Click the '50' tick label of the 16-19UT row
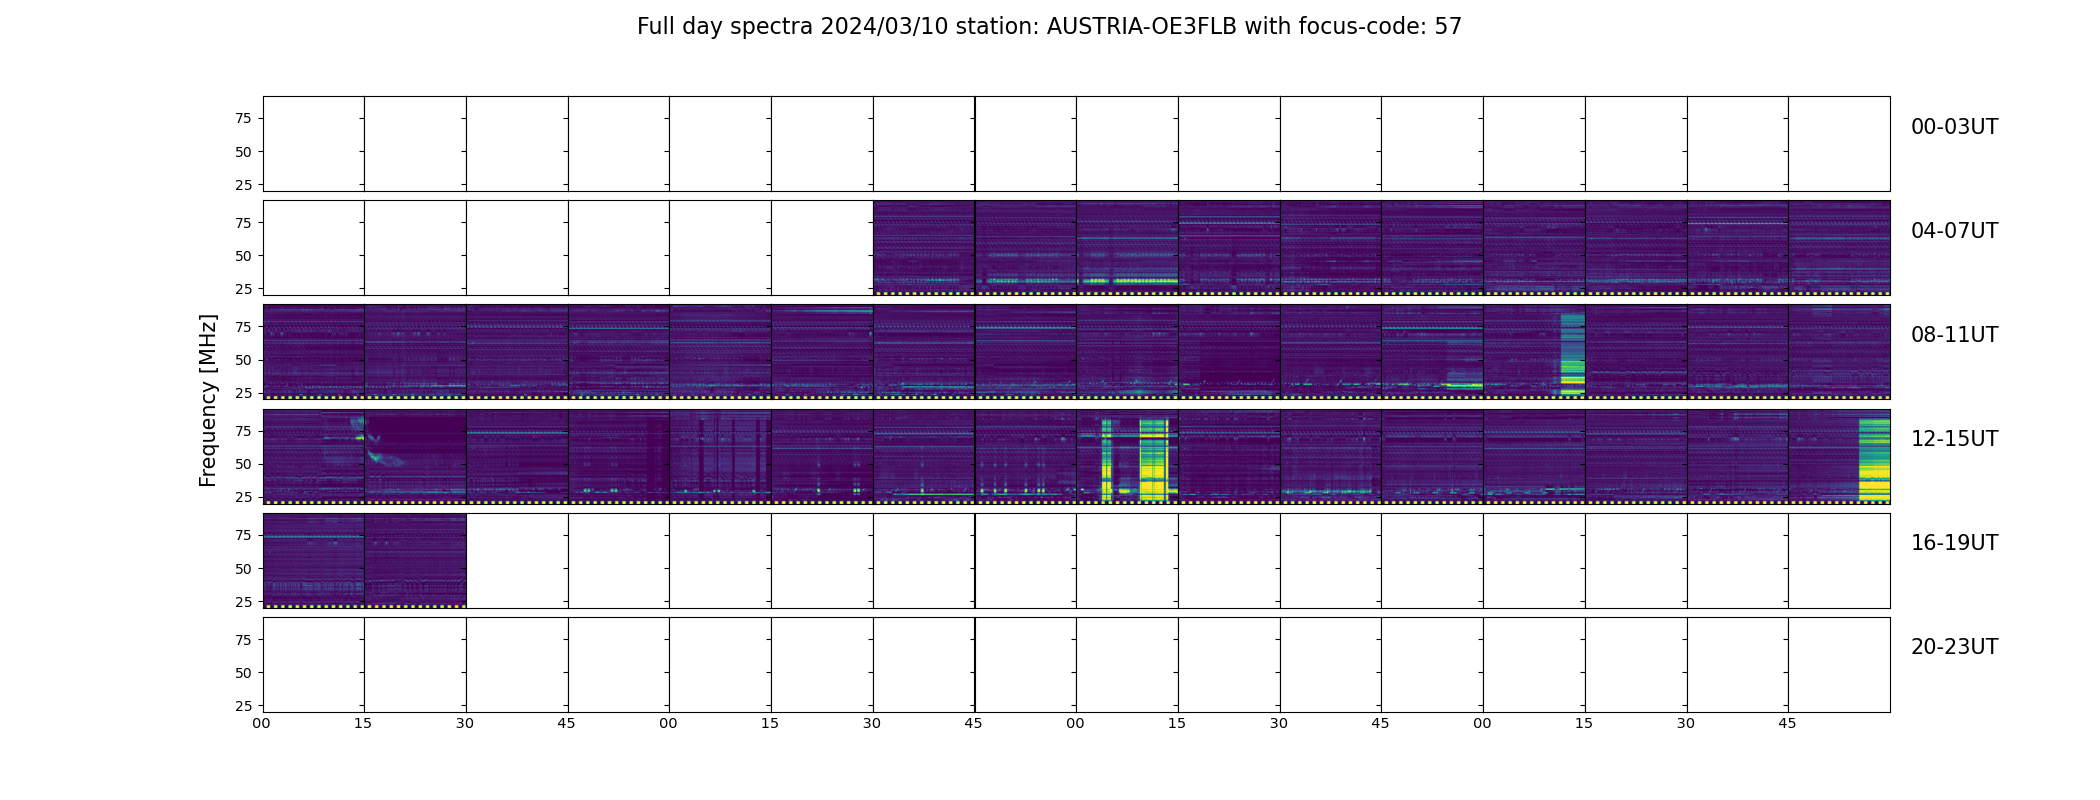Viewport: 2100px width, 800px height. 243,569
